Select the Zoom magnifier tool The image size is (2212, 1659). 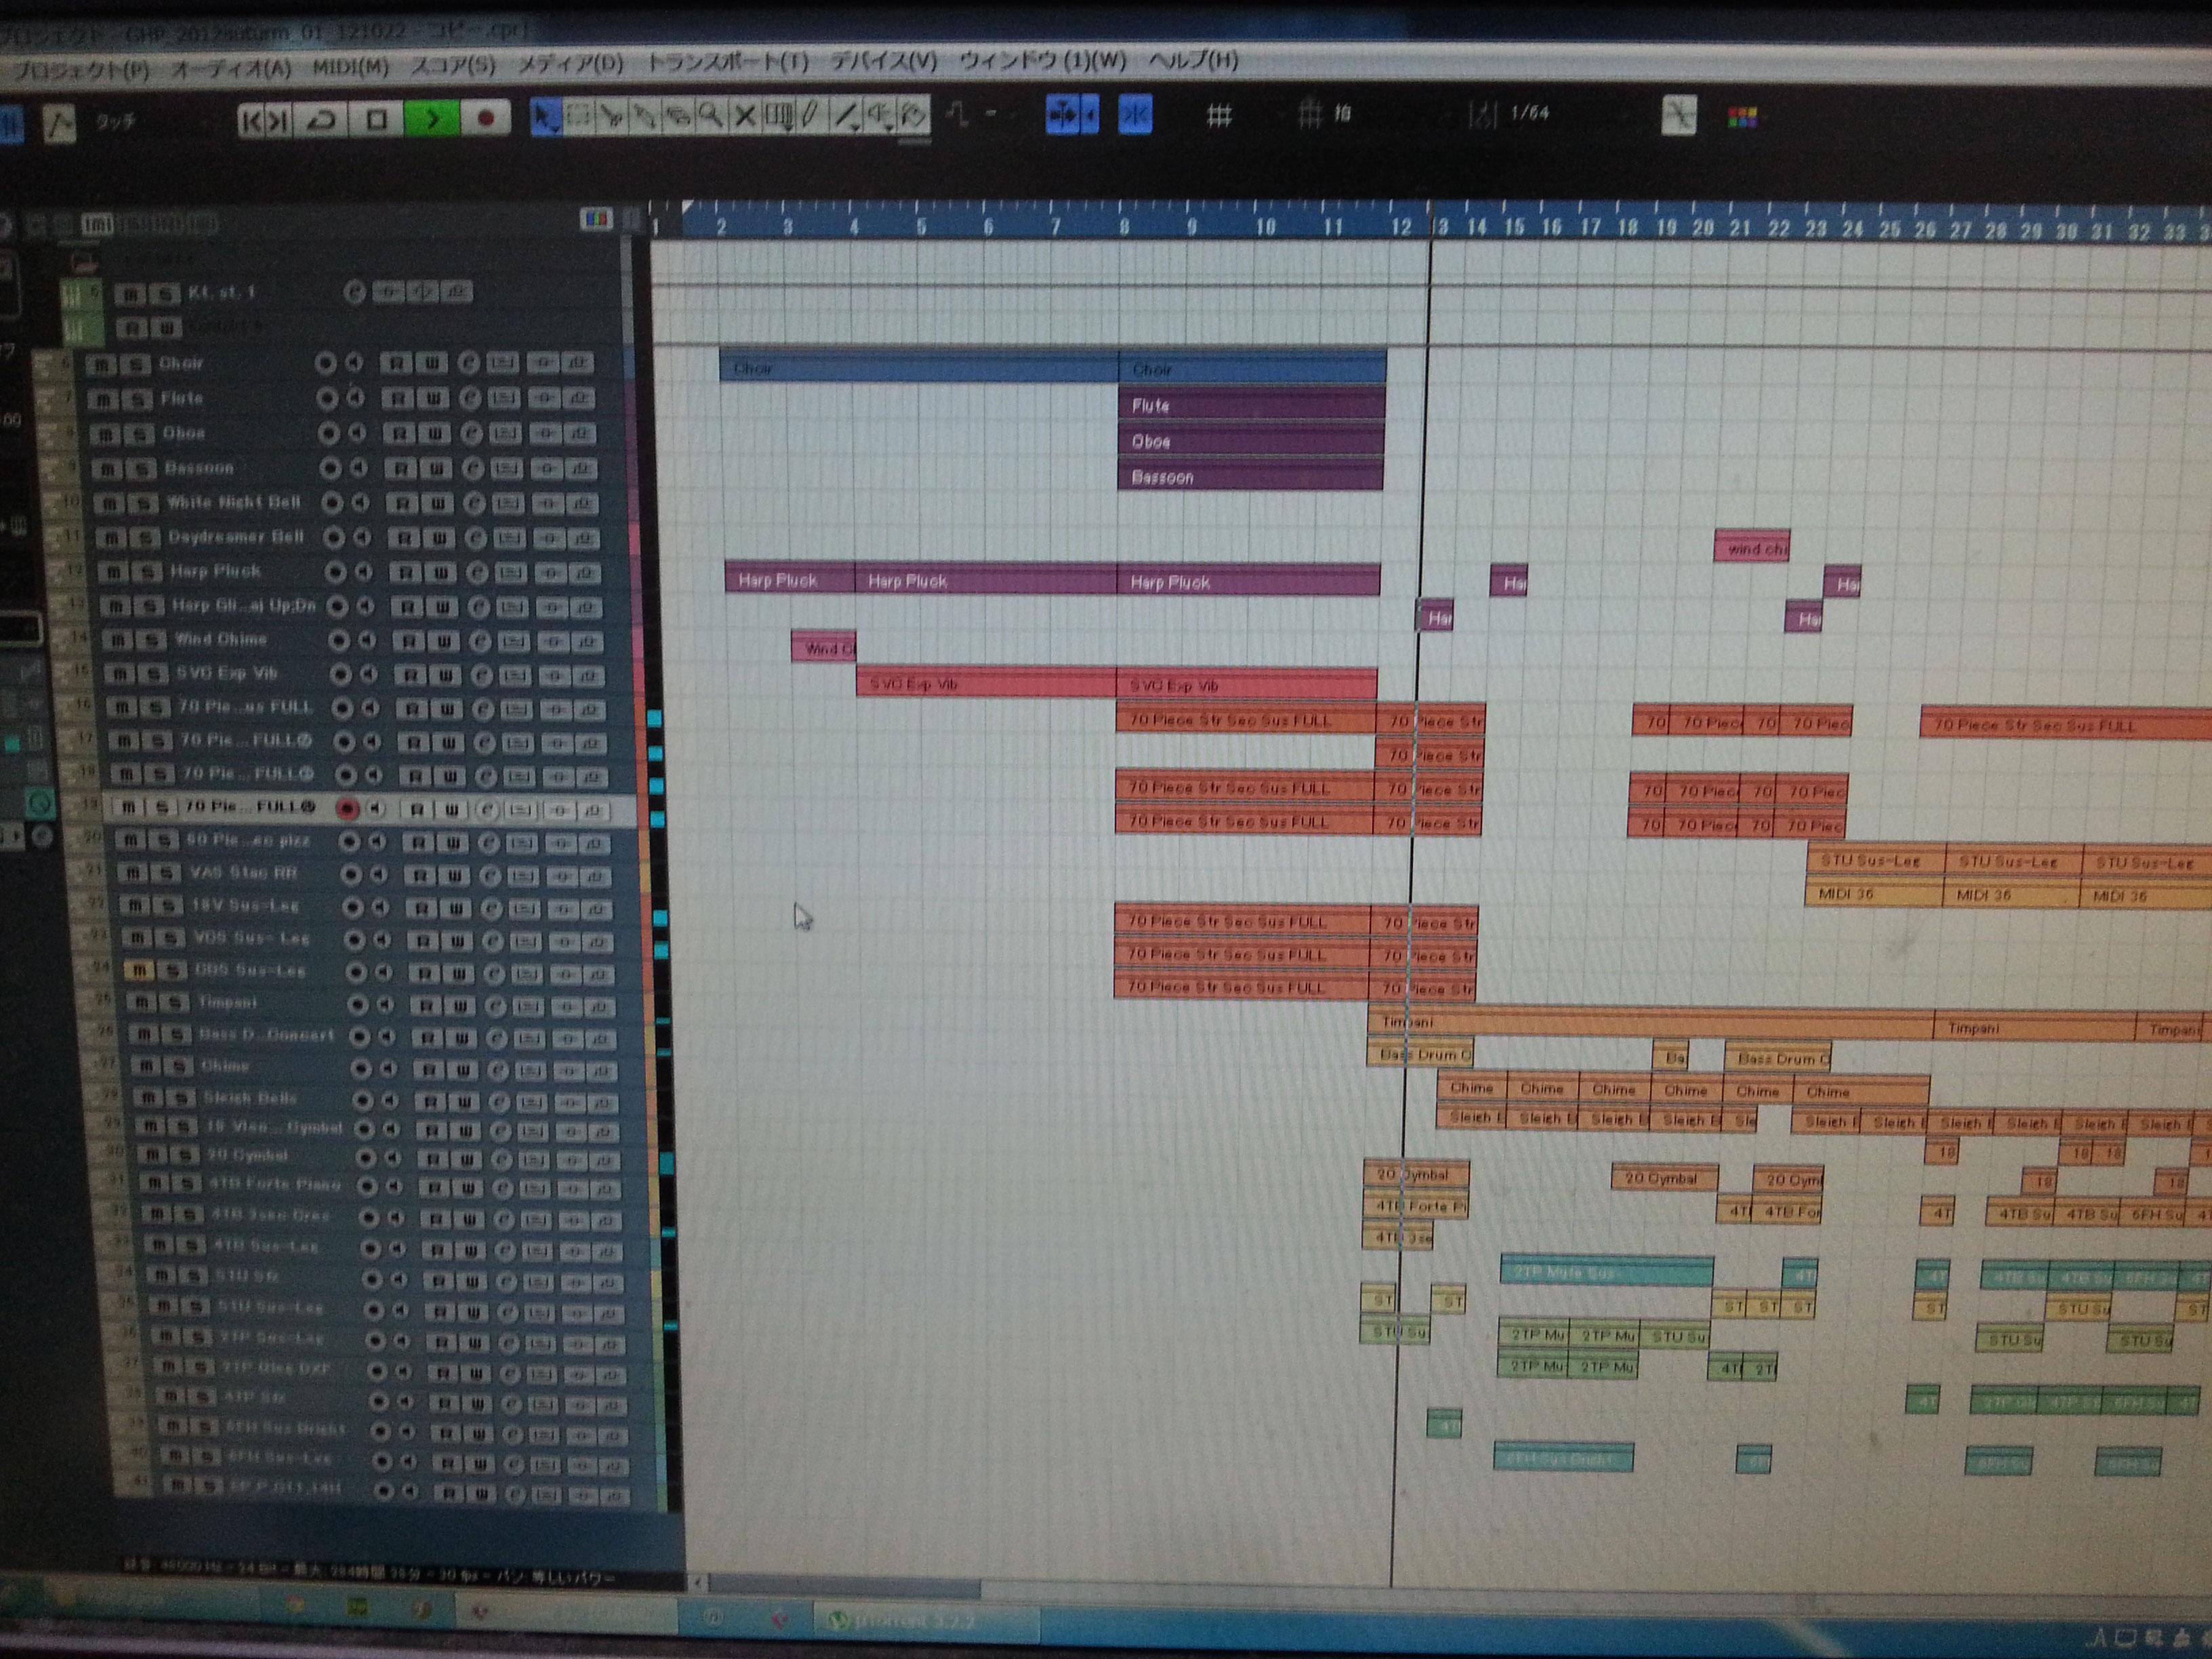tap(711, 116)
